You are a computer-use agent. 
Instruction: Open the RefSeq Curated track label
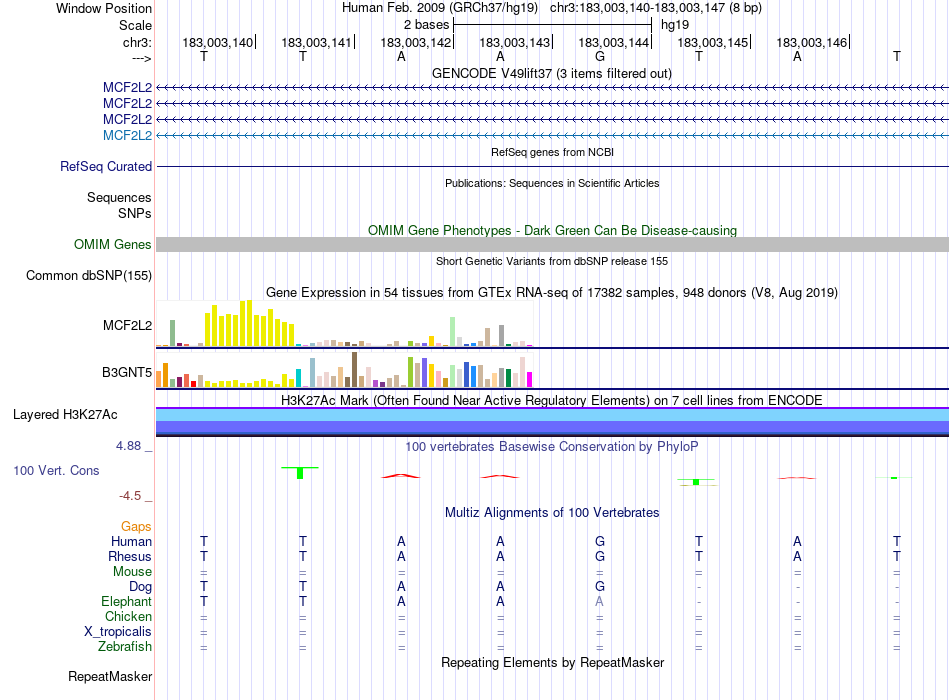coord(106,166)
